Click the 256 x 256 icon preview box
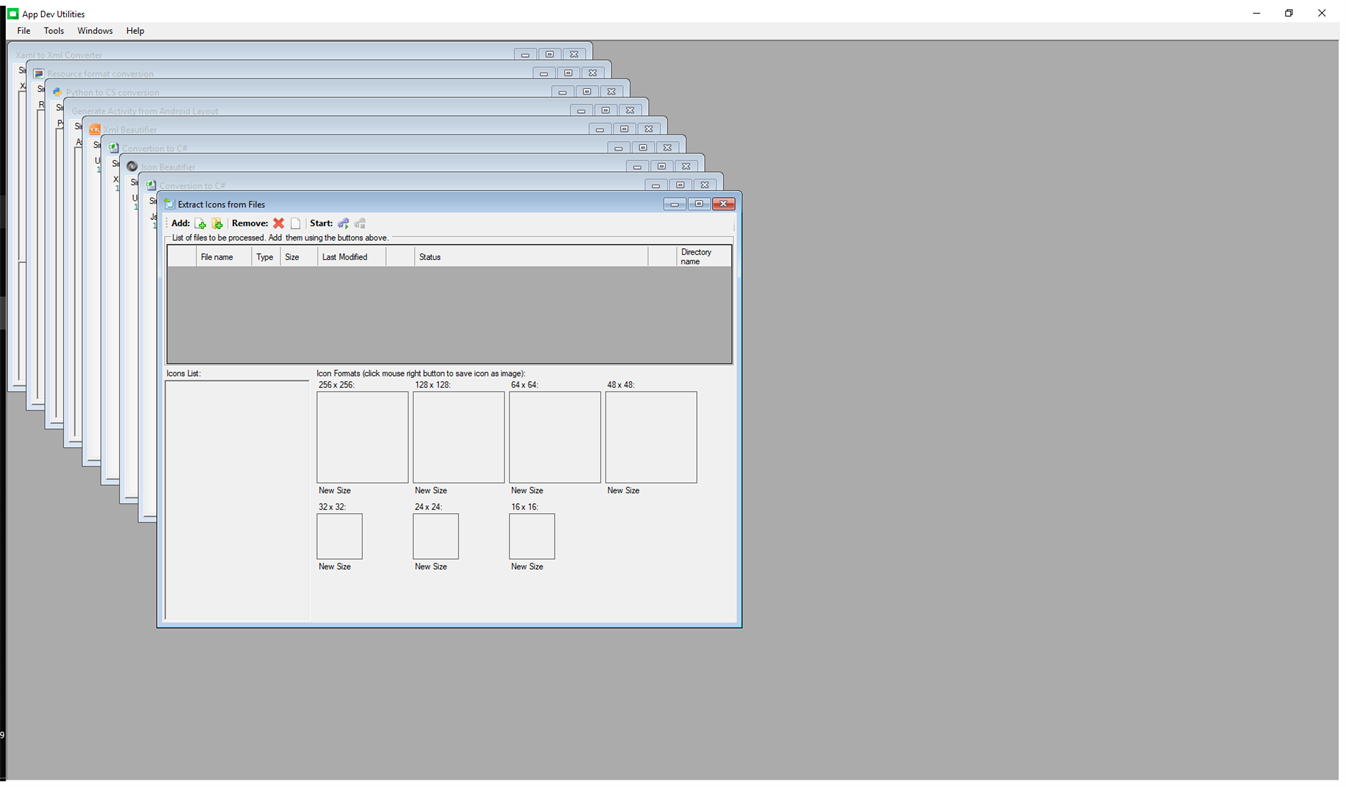The image size is (1346, 787). tap(362, 437)
